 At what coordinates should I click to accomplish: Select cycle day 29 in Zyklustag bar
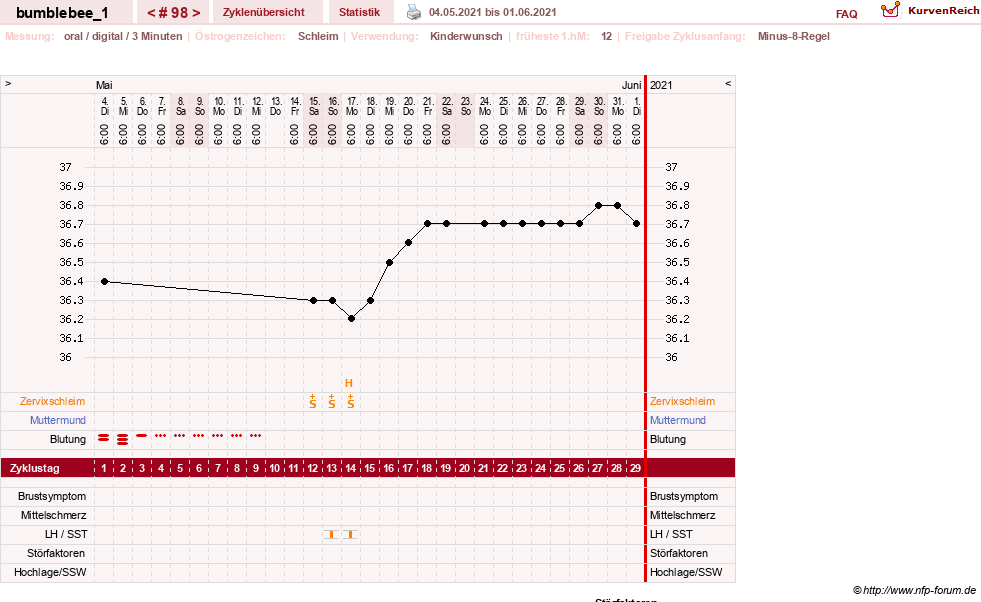click(635, 468)
